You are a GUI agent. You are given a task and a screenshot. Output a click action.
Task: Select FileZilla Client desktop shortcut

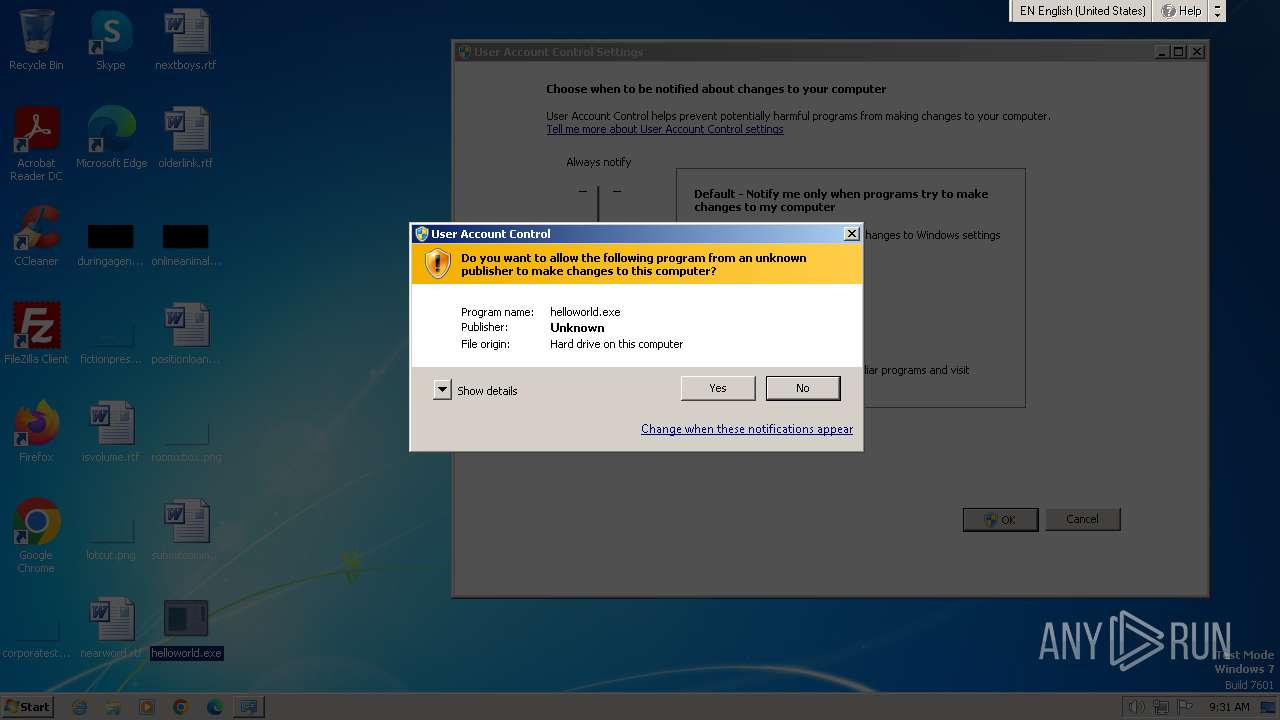click(x=36, y=335)
